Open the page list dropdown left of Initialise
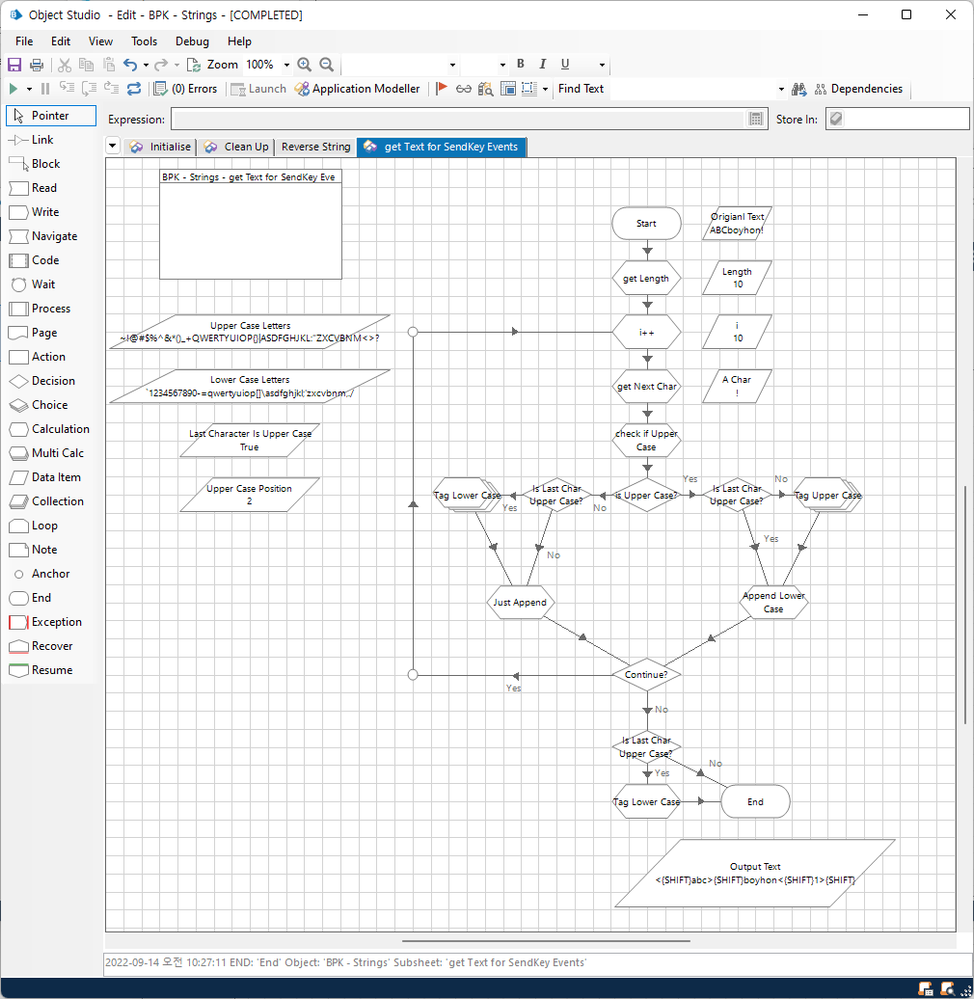The height and width of the screenshot is (999, 974). (112, 146)
